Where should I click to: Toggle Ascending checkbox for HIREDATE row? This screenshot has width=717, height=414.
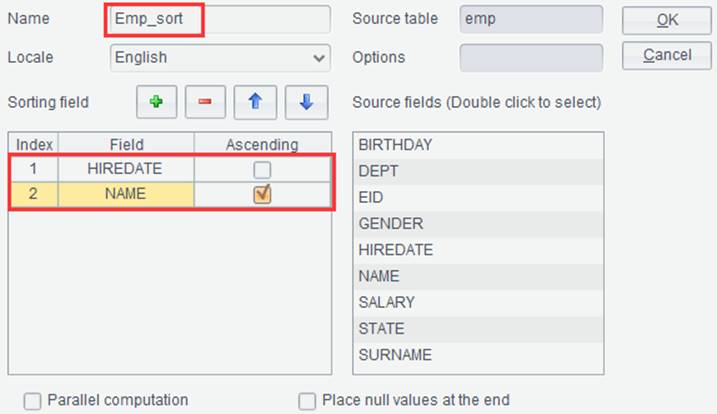262,170
